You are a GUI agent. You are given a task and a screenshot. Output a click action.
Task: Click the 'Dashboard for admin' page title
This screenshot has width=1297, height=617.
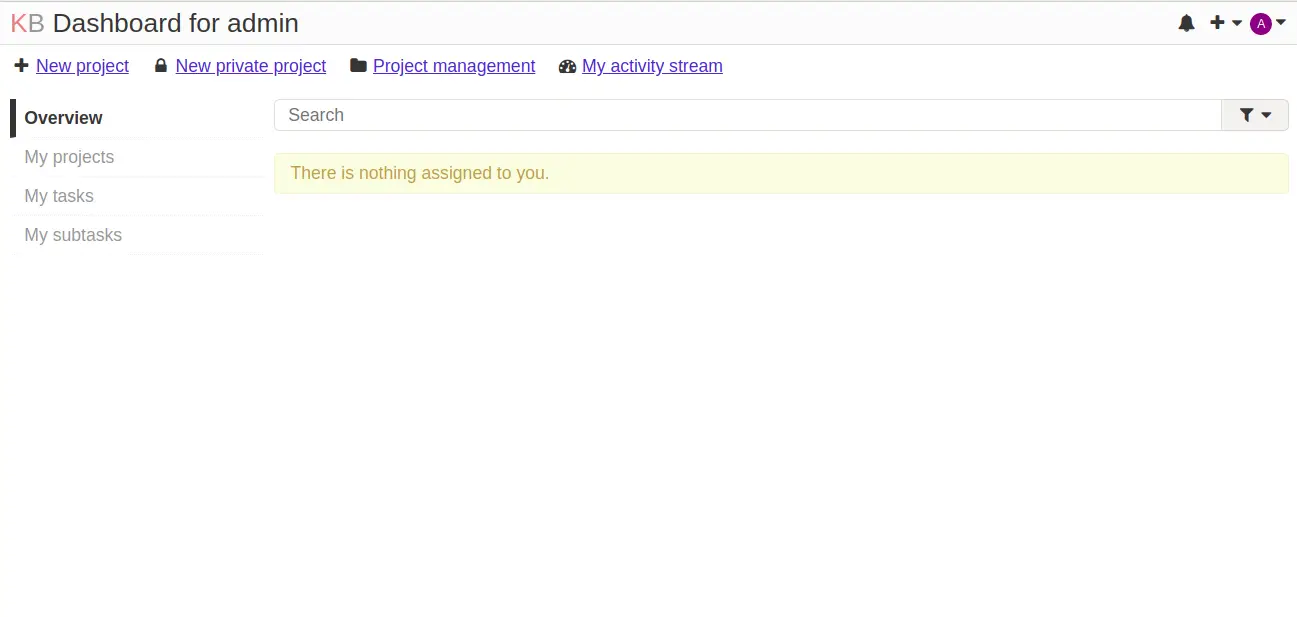[176, 23]
